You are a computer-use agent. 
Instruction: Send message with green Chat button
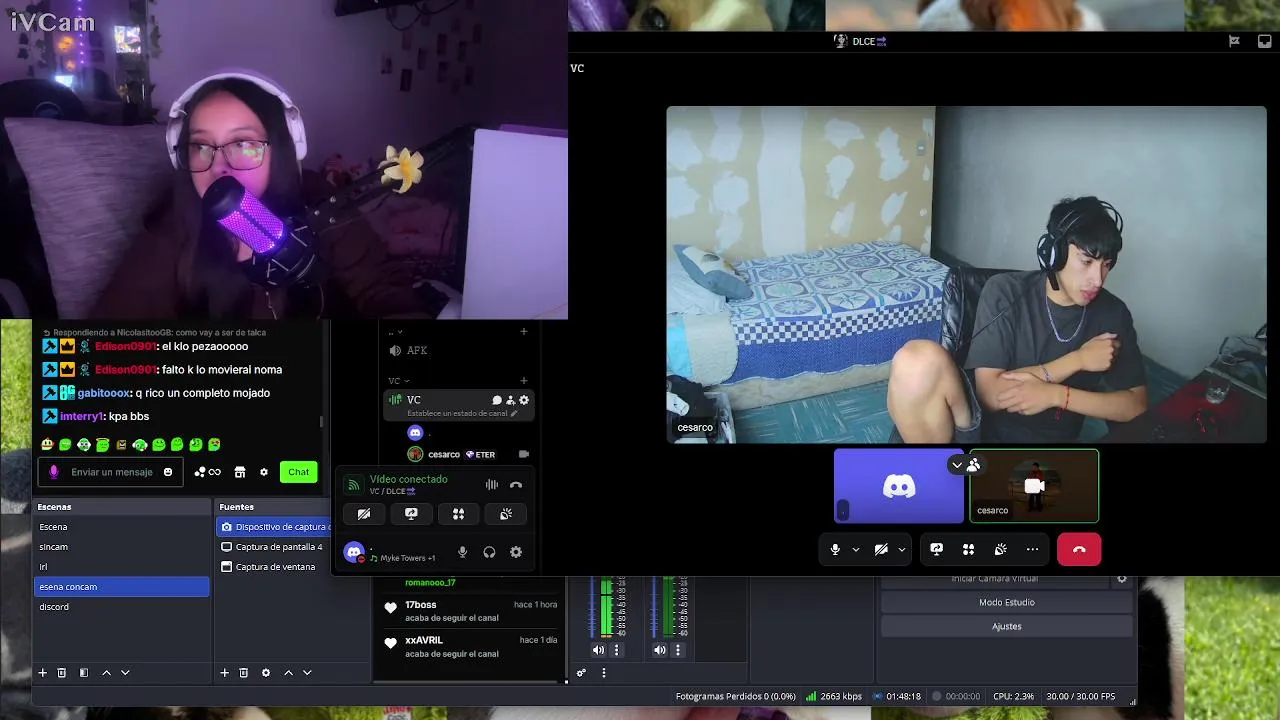point(298,472)
